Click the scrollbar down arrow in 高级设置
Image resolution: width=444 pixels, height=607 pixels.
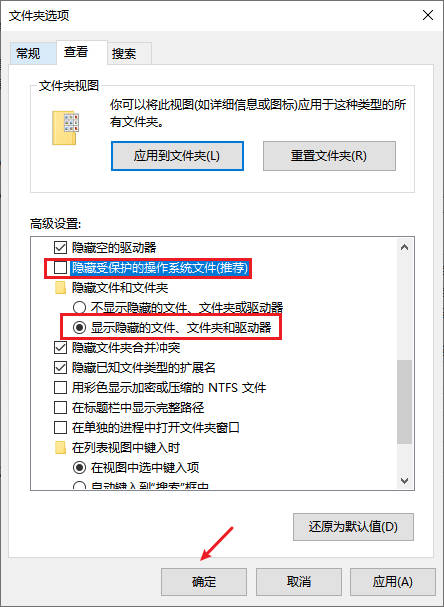click(405, 481)
